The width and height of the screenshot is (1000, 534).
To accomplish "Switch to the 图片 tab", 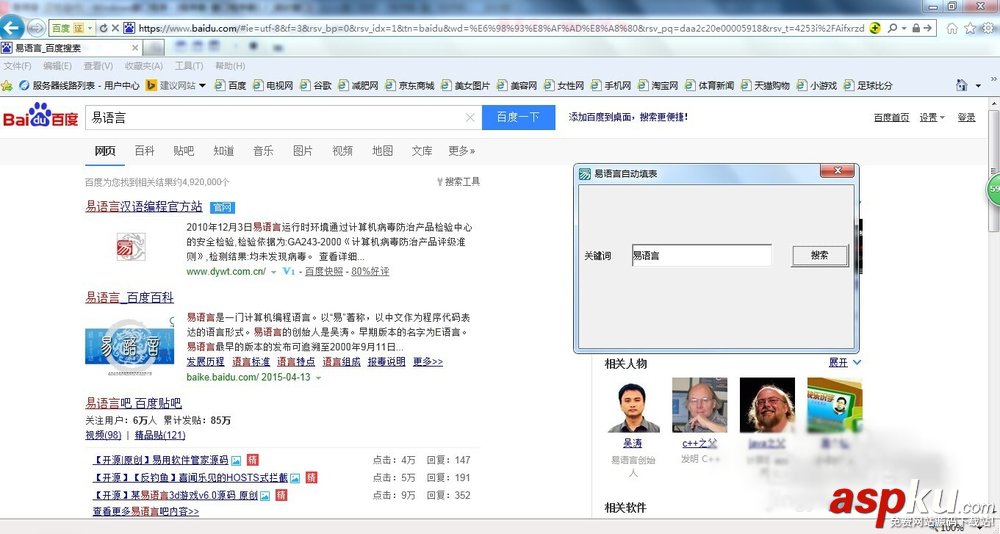I will coord(303,151).
